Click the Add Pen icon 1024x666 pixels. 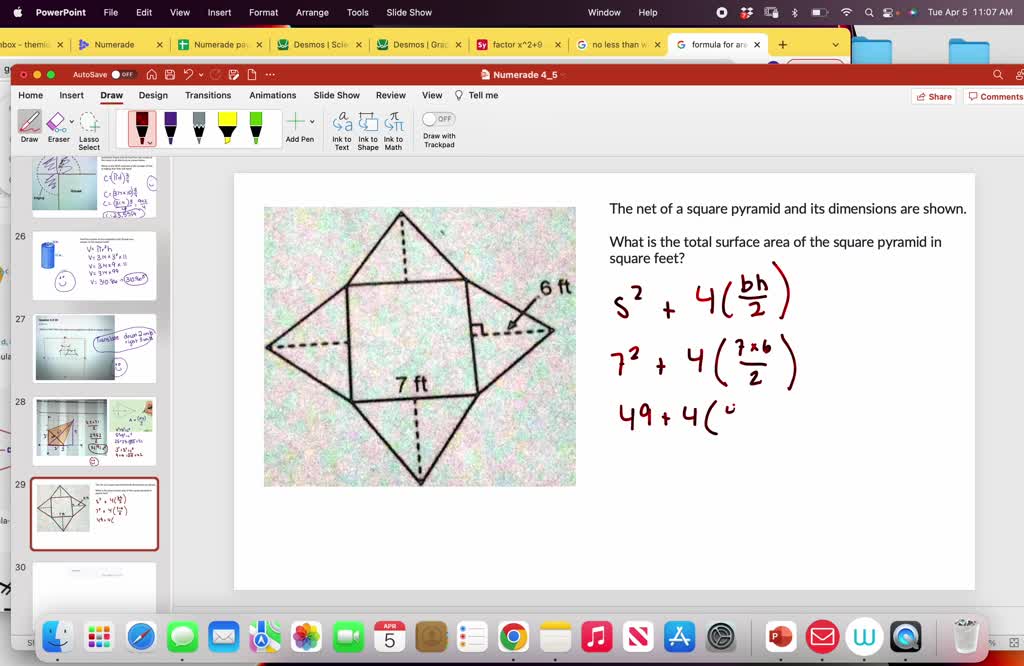(x=294, y=120)
